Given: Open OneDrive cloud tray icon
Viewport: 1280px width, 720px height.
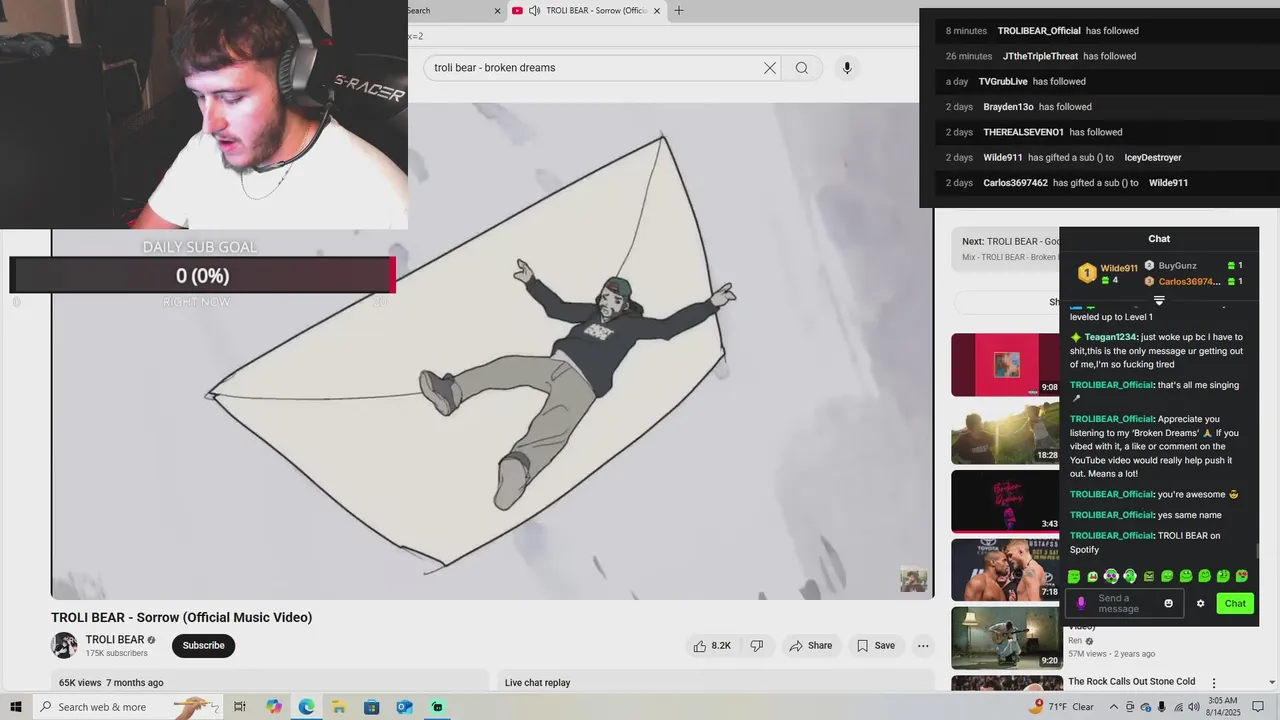Looking at the screenshot, I should pyautogui.click(x=1145, y=707).
